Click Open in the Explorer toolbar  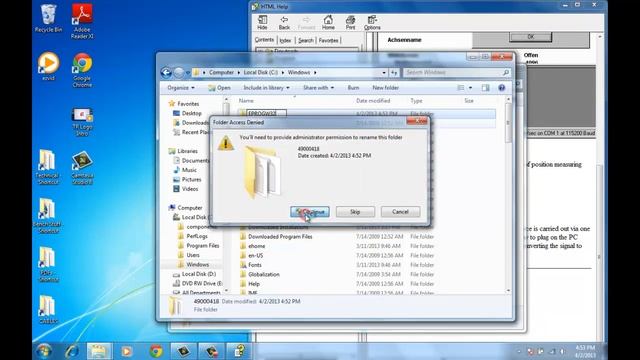219,88
